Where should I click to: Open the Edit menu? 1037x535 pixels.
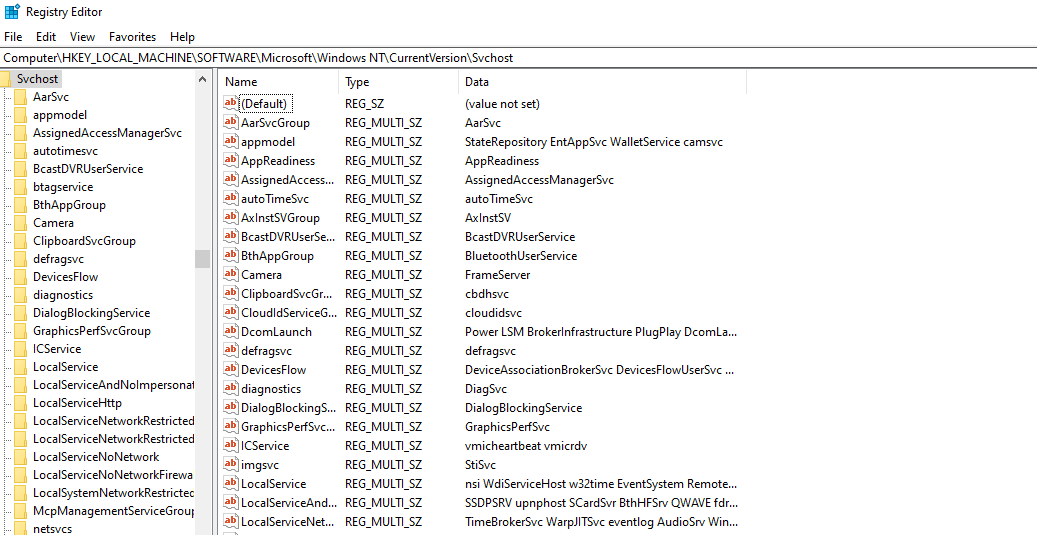[46, 37]
